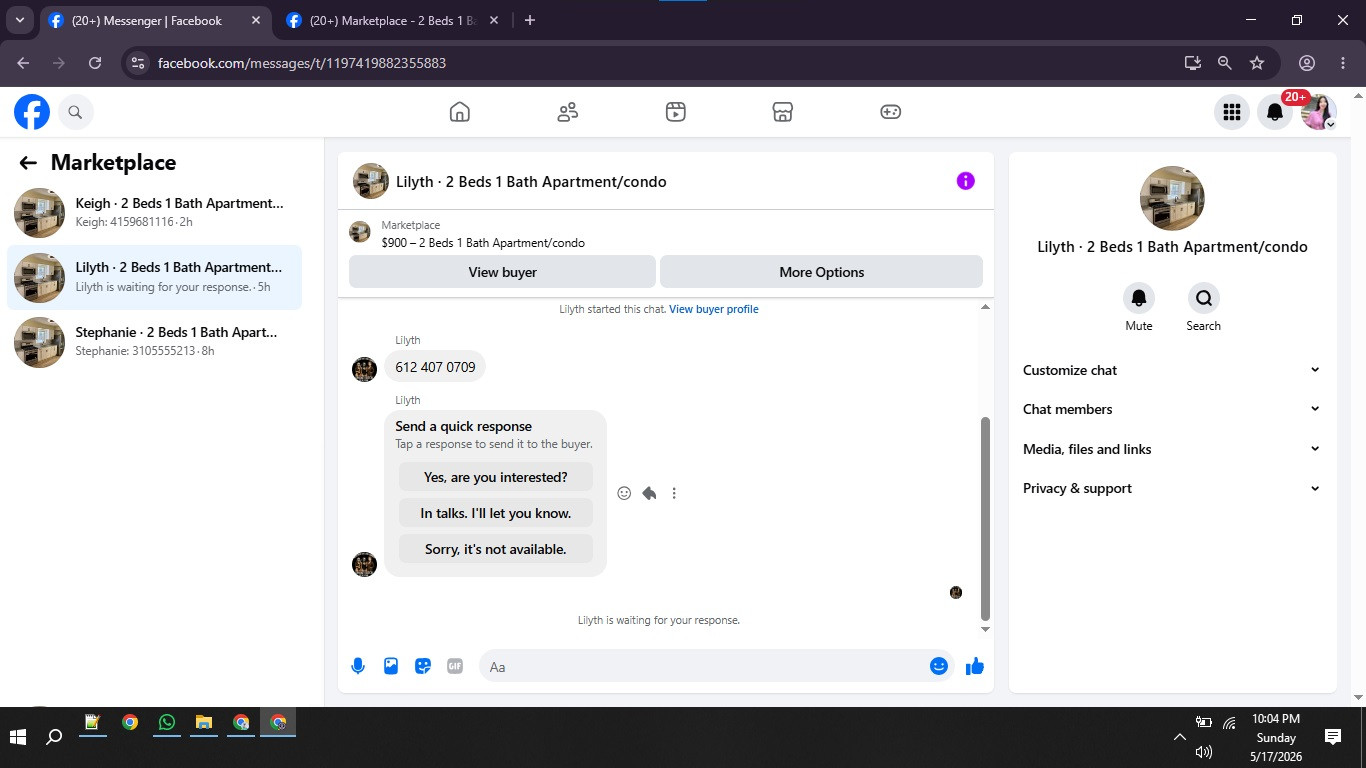This screenshot has width=1366, height=768.
Task: Open the sticker picker icon
Action: (423, 666)
